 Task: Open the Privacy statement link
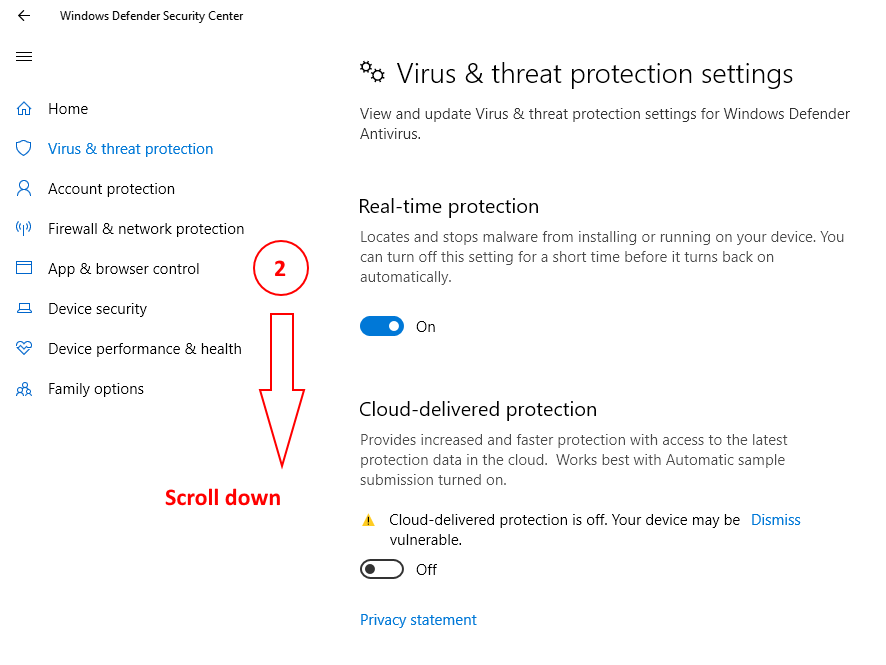click(x=418, y=620)
